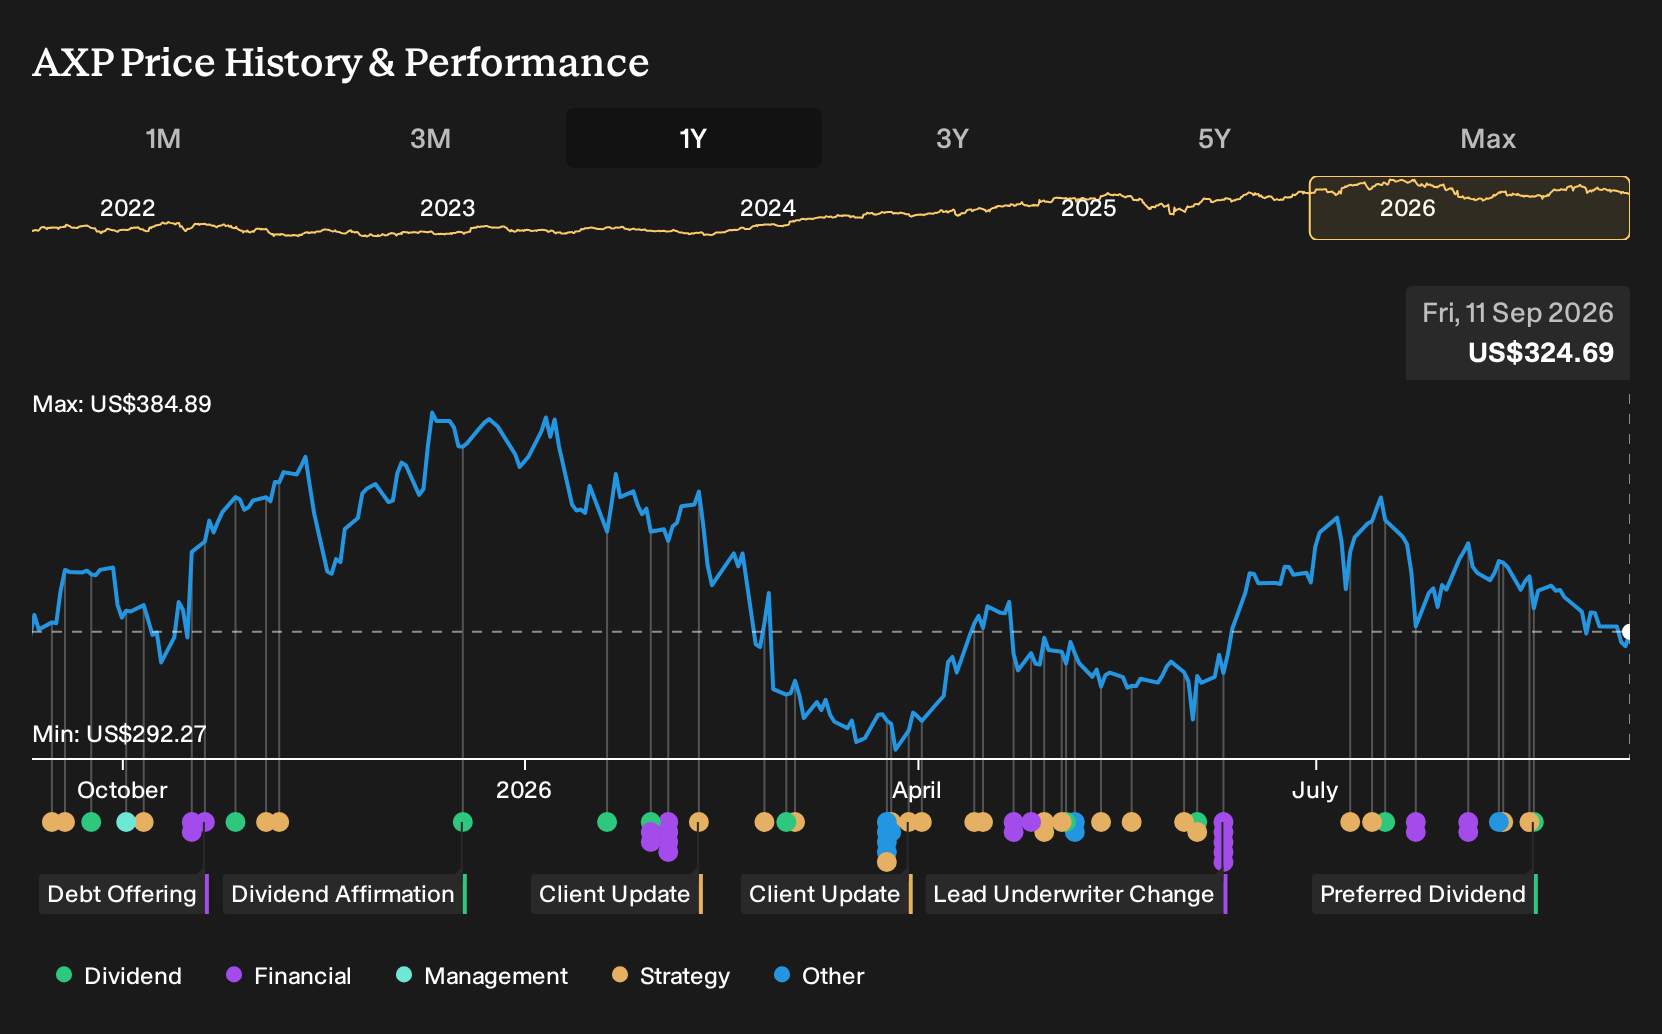Viewport: 1662px width, 1034px height.
Task: Click the Max: US$384.89 label
Action: tap(122, 404)
